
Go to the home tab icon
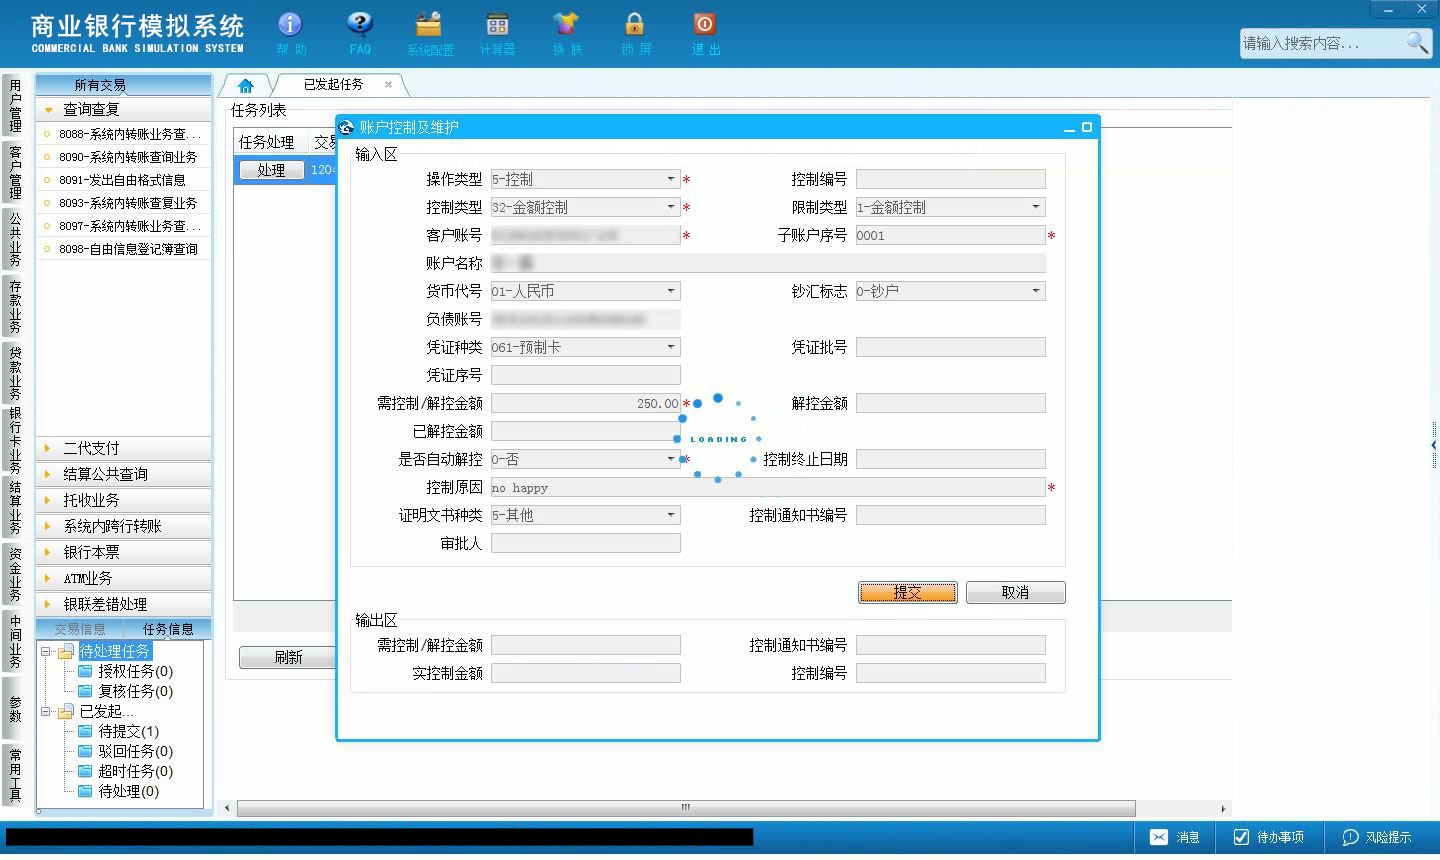pos(245,86)
